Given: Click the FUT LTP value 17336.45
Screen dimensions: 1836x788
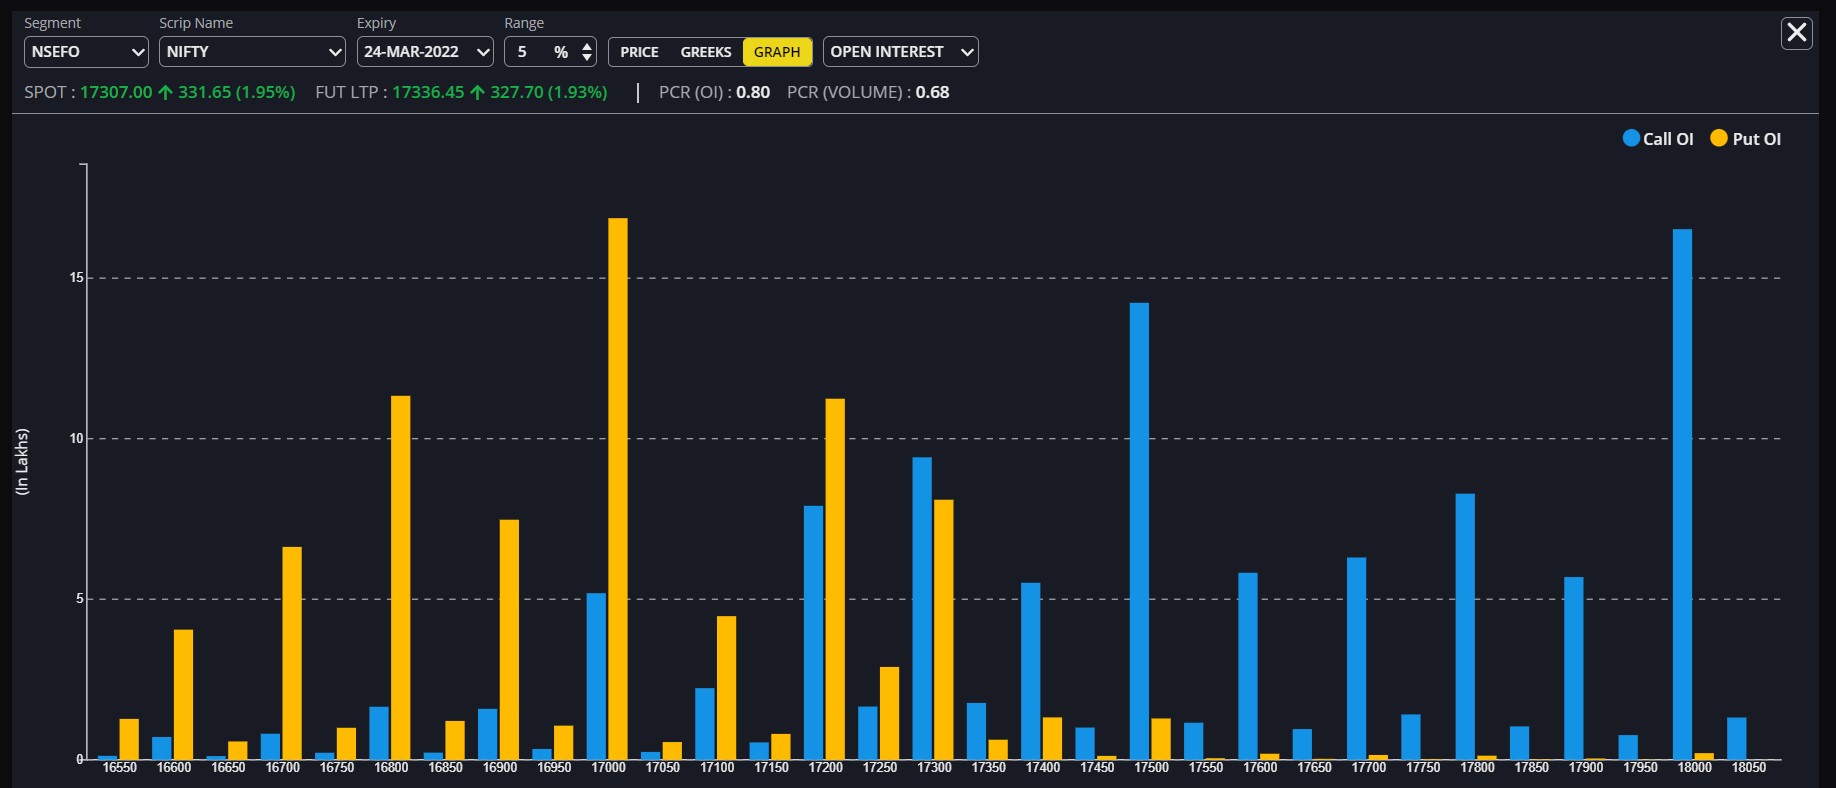Looking at the screenshot, I should pos(428,92).
